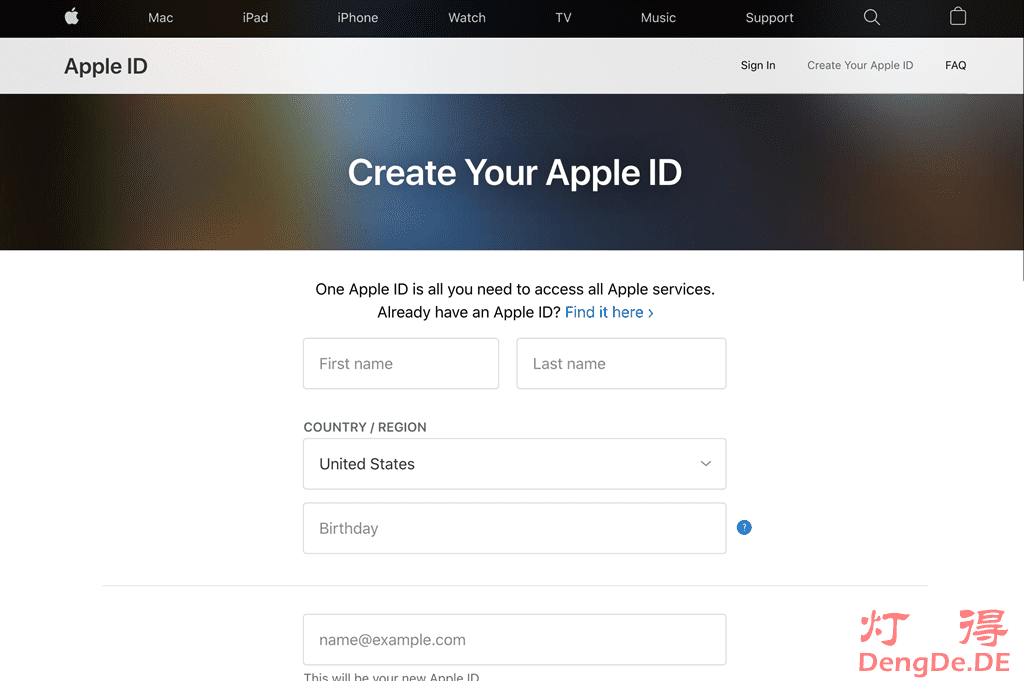Open search with the magnifying glass icon

(x=871, y=17)
